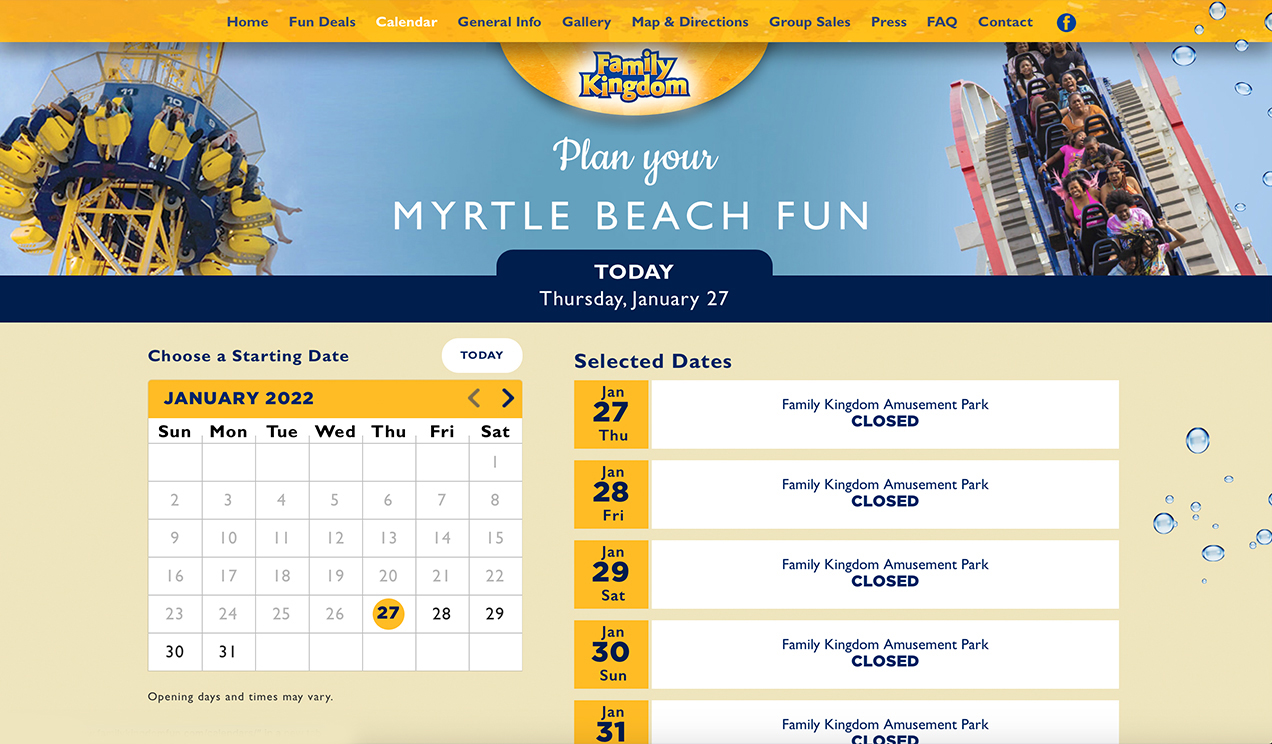
Task: Open General Info from navigation
Action: [499, 22]
